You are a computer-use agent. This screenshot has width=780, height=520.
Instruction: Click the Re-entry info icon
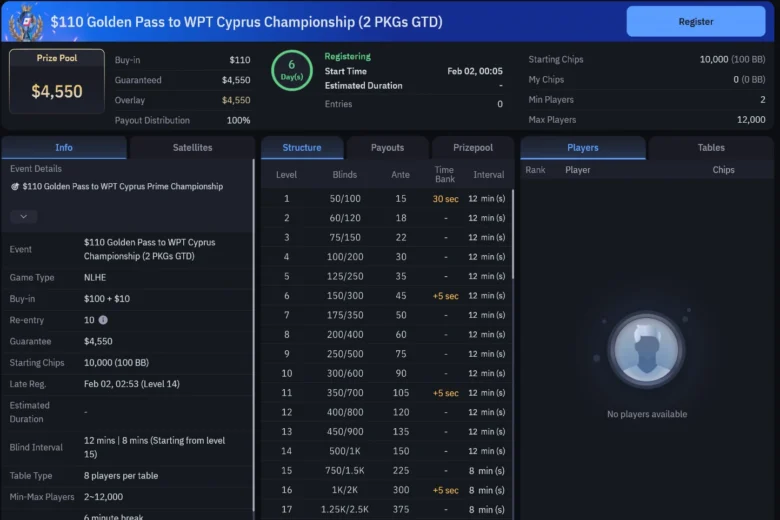coord(103,320)
